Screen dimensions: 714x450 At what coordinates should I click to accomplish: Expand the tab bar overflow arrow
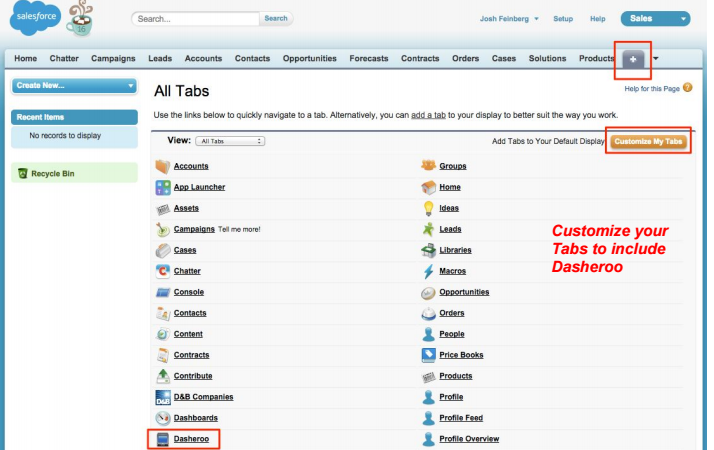coord(656,58)
